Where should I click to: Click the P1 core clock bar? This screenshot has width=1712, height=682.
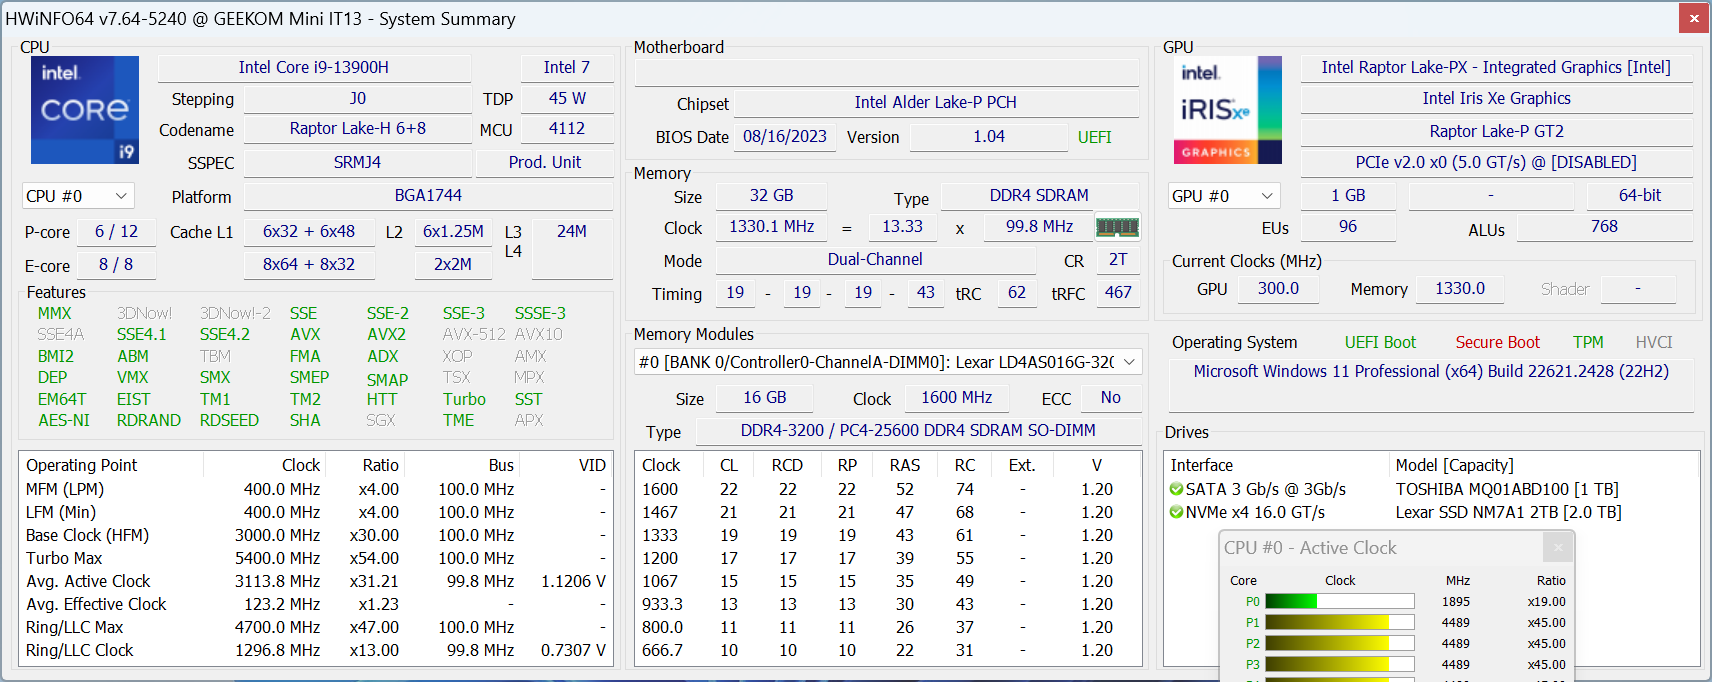[1340, 622]
